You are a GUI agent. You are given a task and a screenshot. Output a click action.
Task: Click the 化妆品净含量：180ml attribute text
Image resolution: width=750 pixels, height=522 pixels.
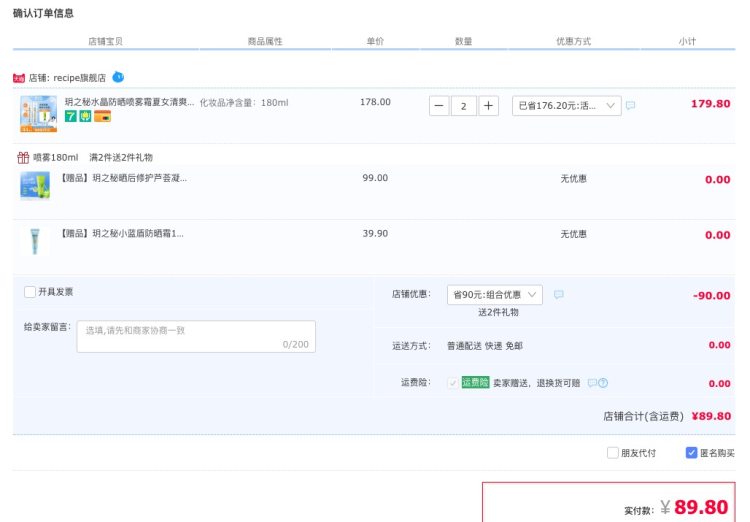244,102
